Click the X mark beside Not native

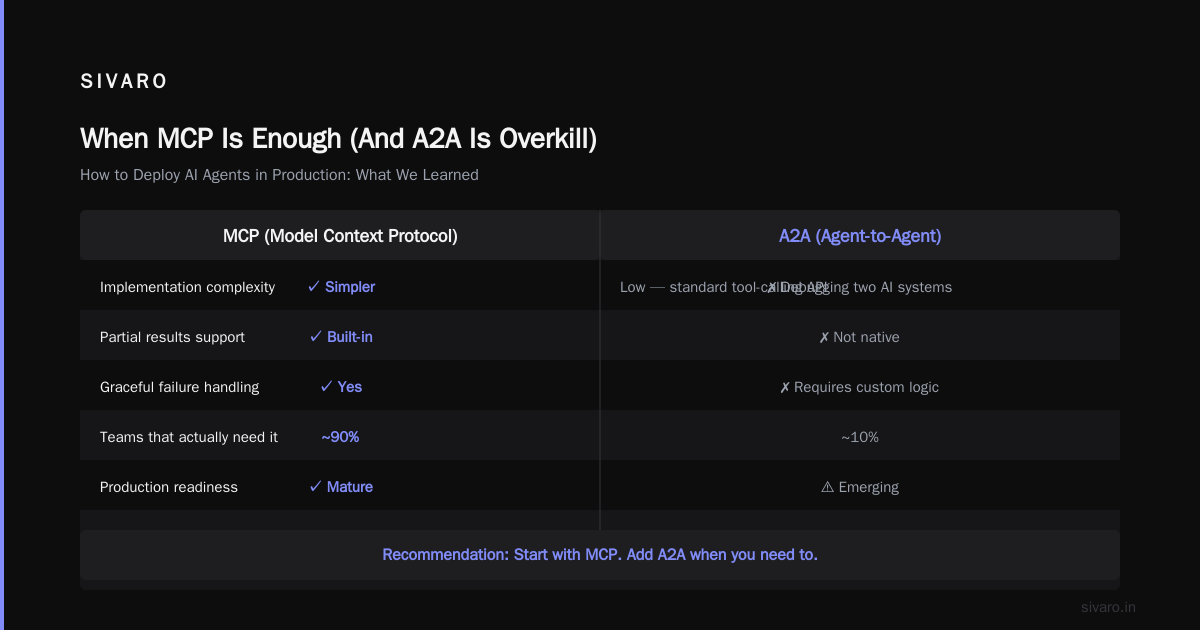pyautogui.click(x=824, y=338)
